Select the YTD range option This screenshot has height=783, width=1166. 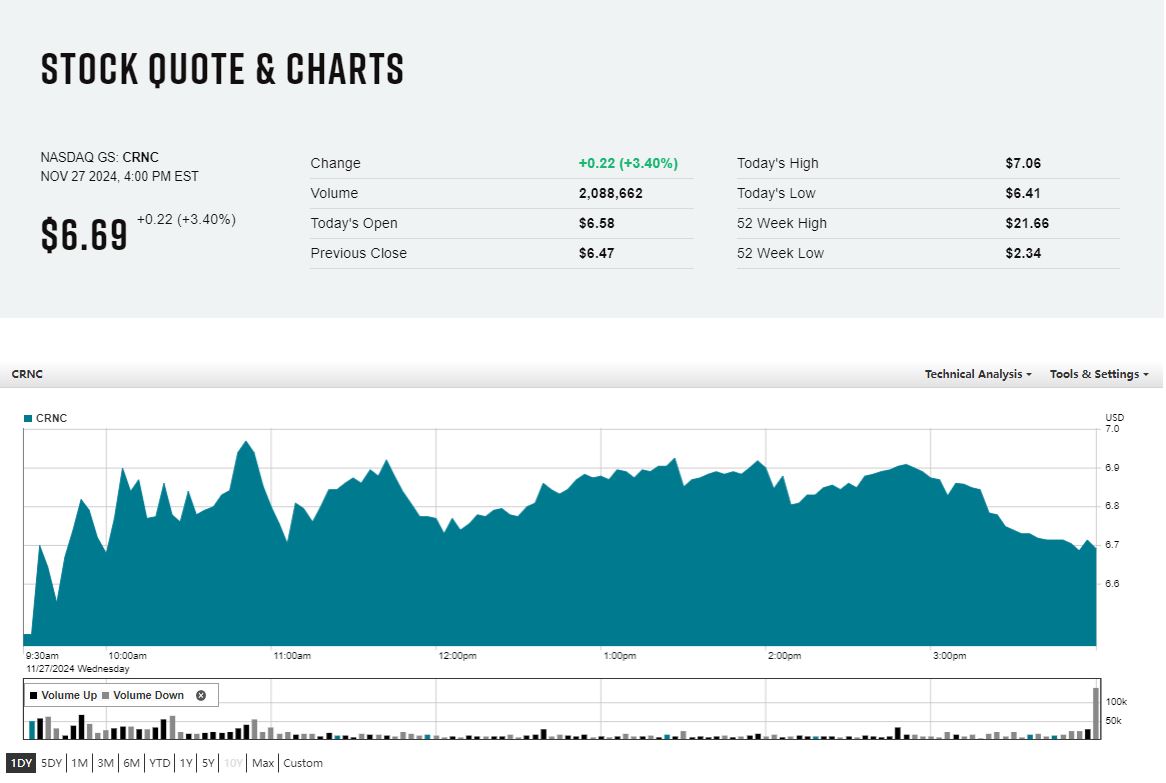(x=160, y=763)
